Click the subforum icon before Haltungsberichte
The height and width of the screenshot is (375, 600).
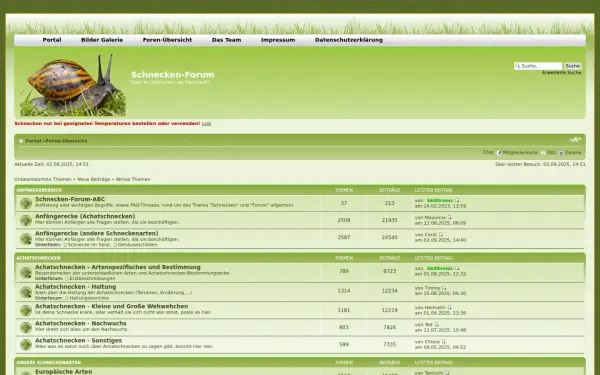click(x=67, y=298)
